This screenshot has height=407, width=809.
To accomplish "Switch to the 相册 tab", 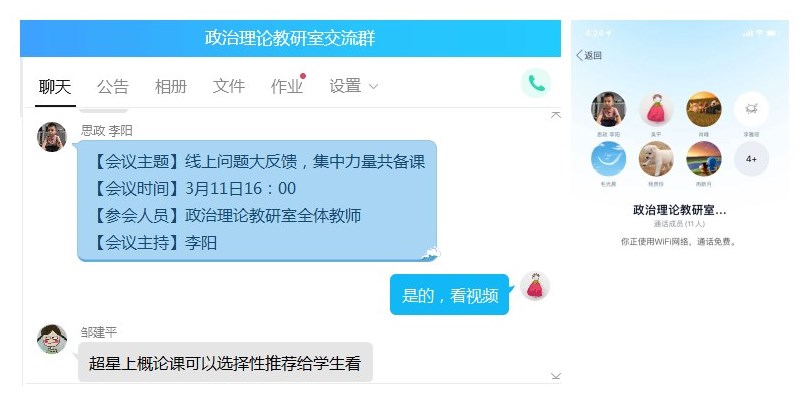I will coord(171,86).
